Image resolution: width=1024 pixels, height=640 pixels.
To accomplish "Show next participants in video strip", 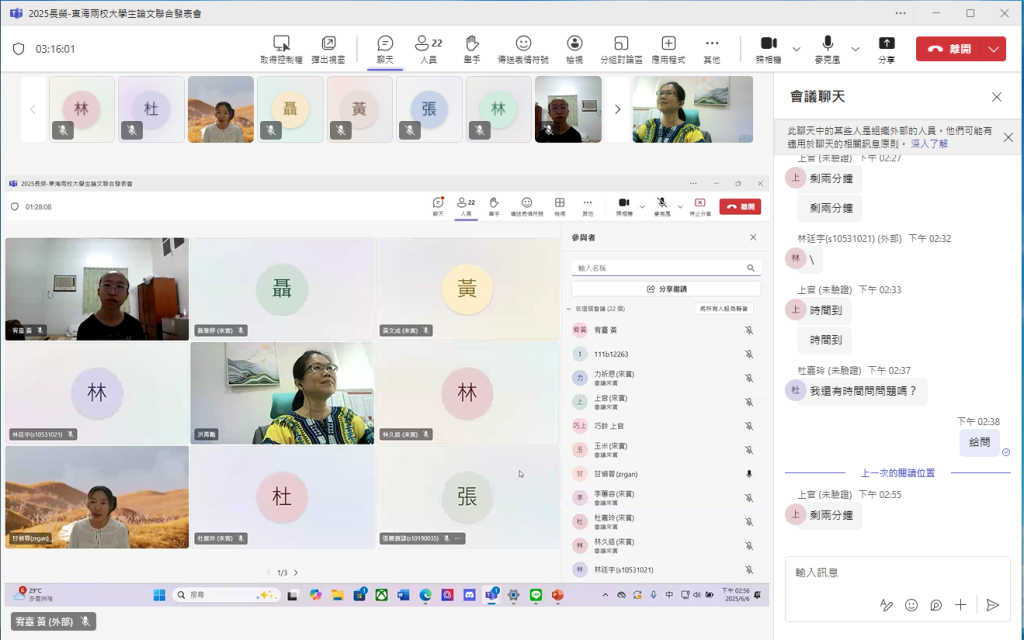I will click(617, 109).
